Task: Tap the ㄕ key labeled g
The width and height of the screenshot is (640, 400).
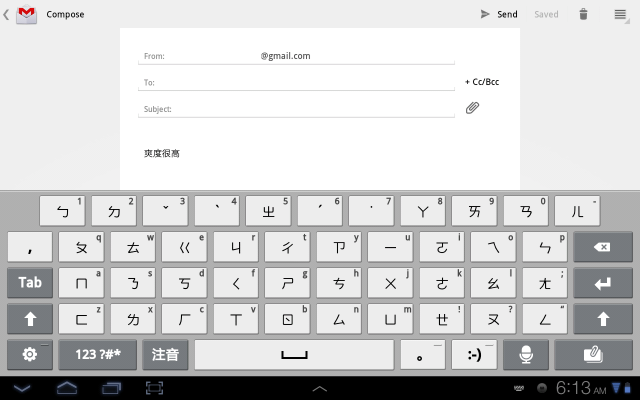Action: point(287,283)
